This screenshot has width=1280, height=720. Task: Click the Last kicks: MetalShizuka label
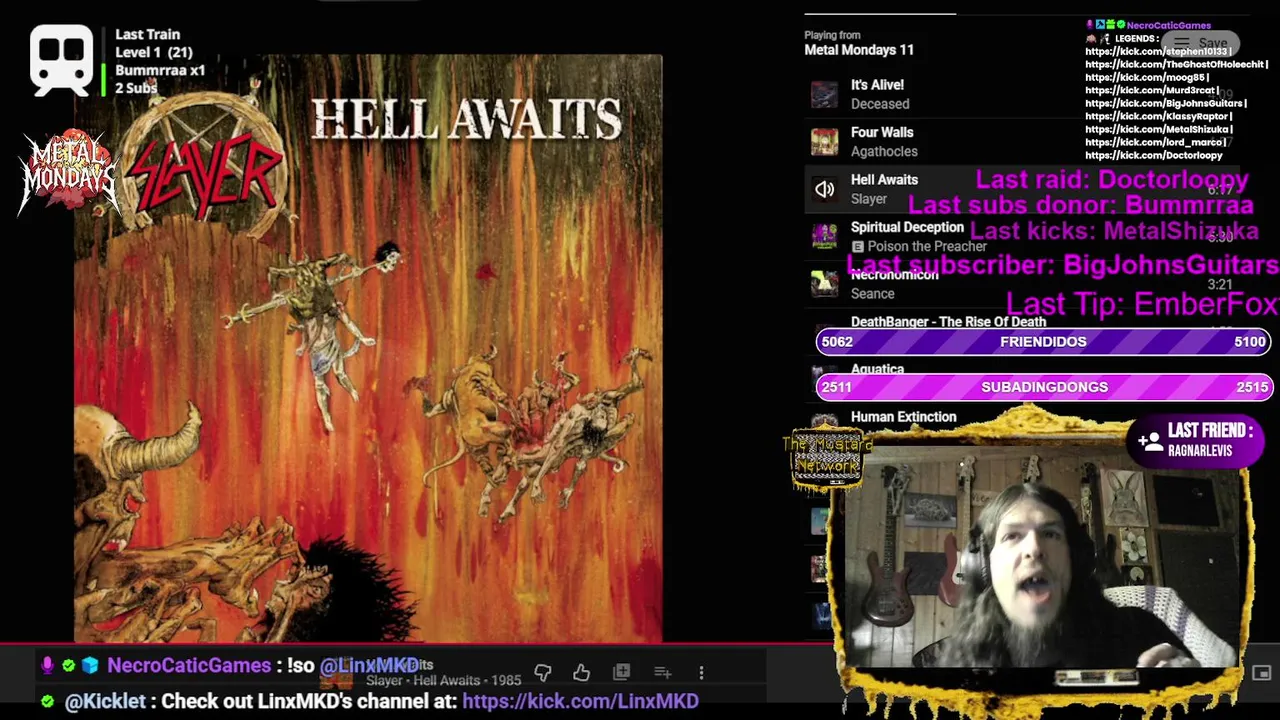pos(1114,232)
